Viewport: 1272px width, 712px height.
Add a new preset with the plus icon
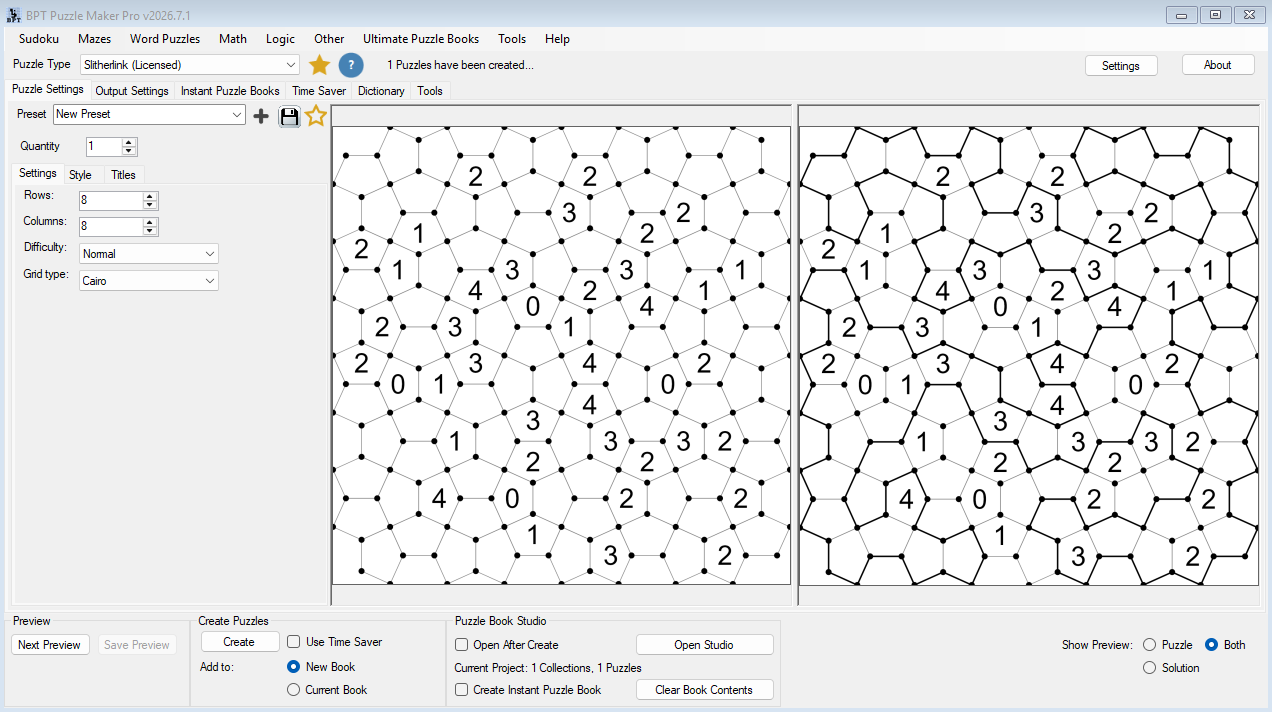click(261, 116)
